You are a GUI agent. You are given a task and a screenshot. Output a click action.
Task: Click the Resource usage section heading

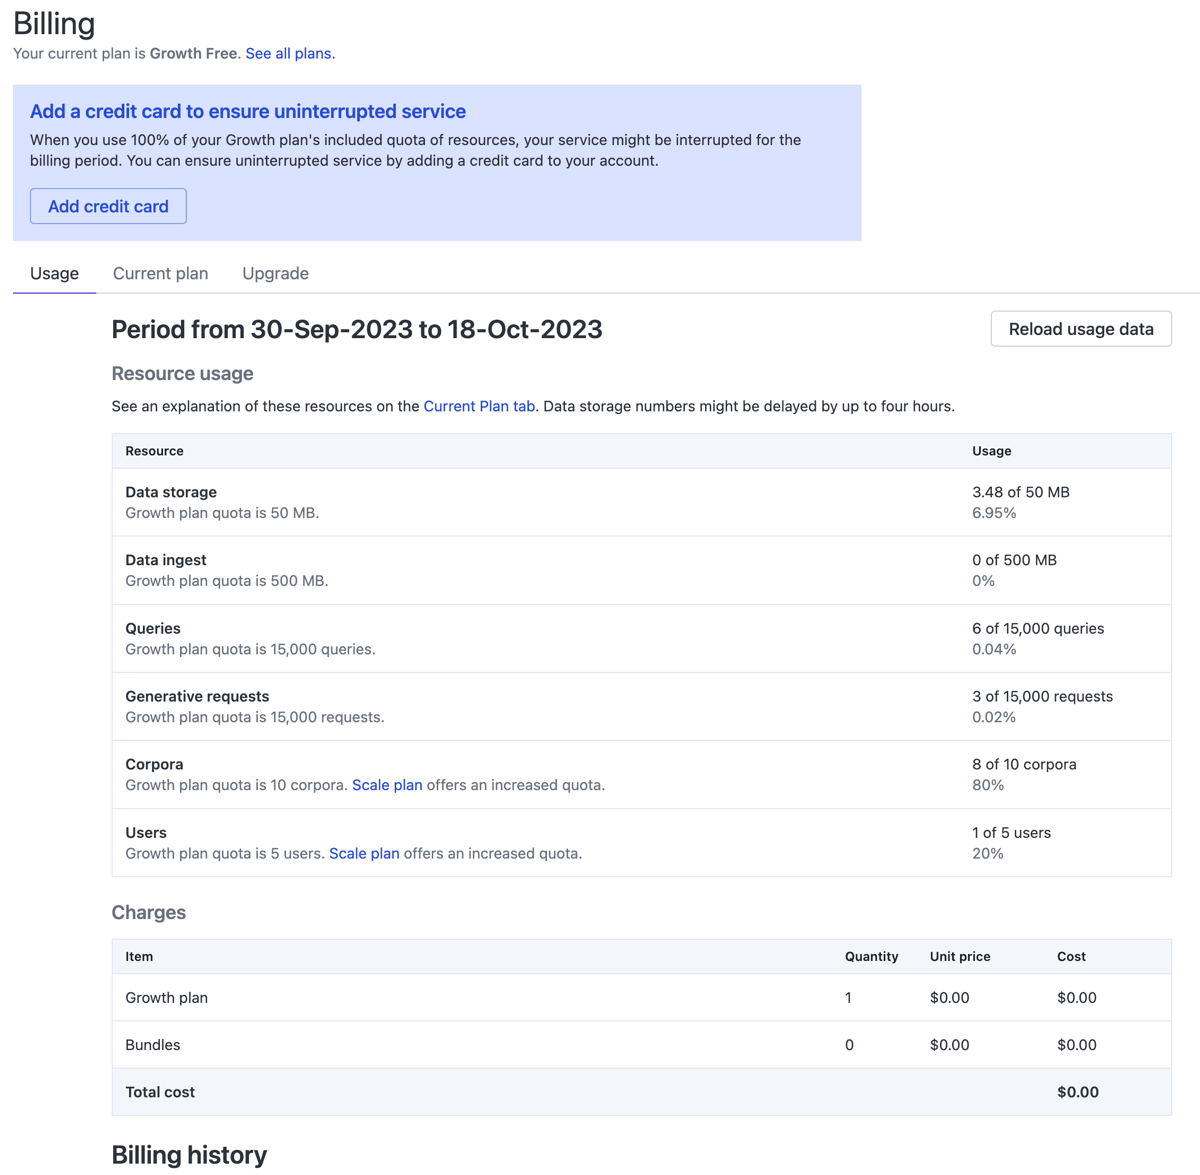pos(182,373)
